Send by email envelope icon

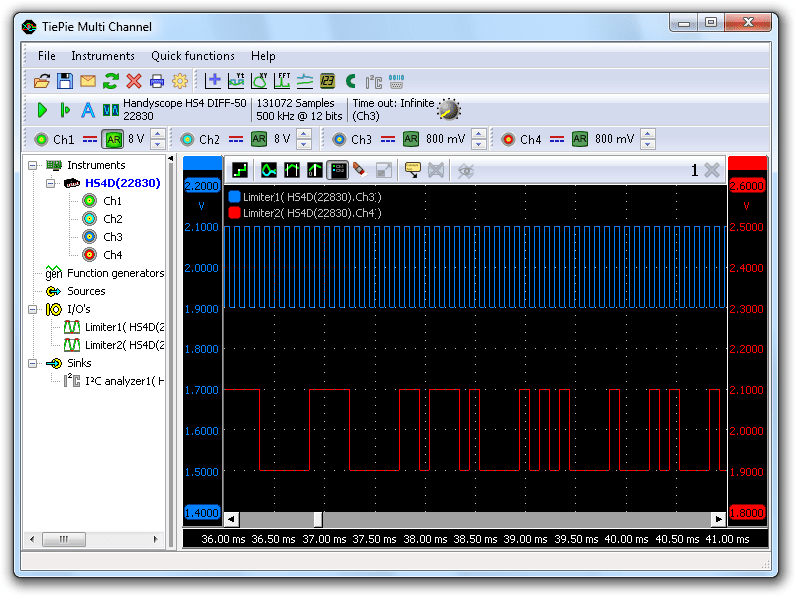(x=88, y=81)
